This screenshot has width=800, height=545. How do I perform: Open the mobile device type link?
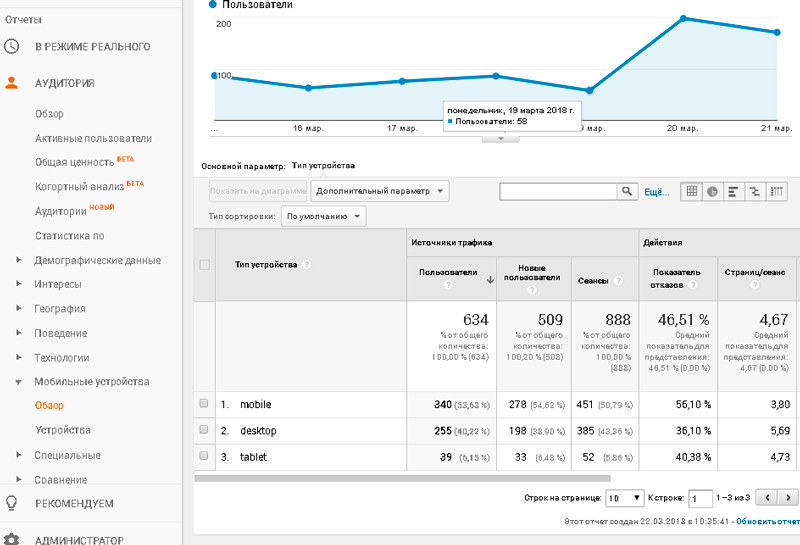256,404
